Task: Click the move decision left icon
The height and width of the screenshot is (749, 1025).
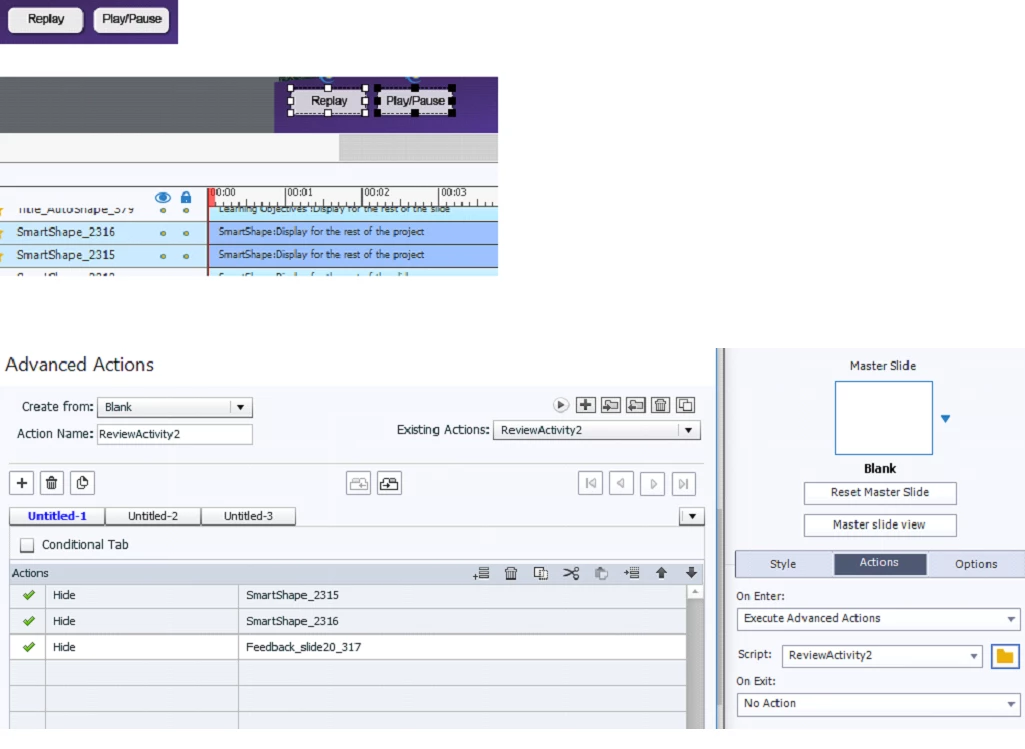Action: point(358,484)
